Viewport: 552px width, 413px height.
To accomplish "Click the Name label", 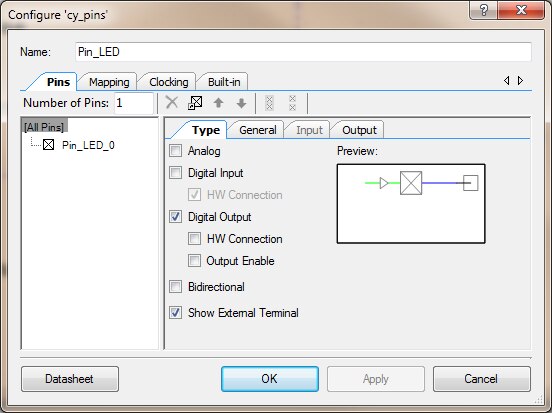I will coord(35,52).
